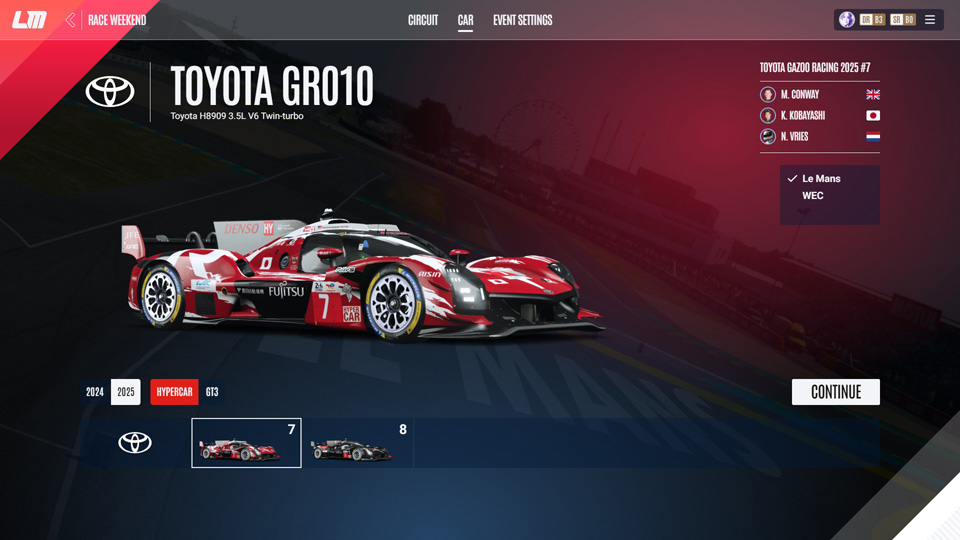
Task: Click N. Vries helmet avatar
Action: 768,137
